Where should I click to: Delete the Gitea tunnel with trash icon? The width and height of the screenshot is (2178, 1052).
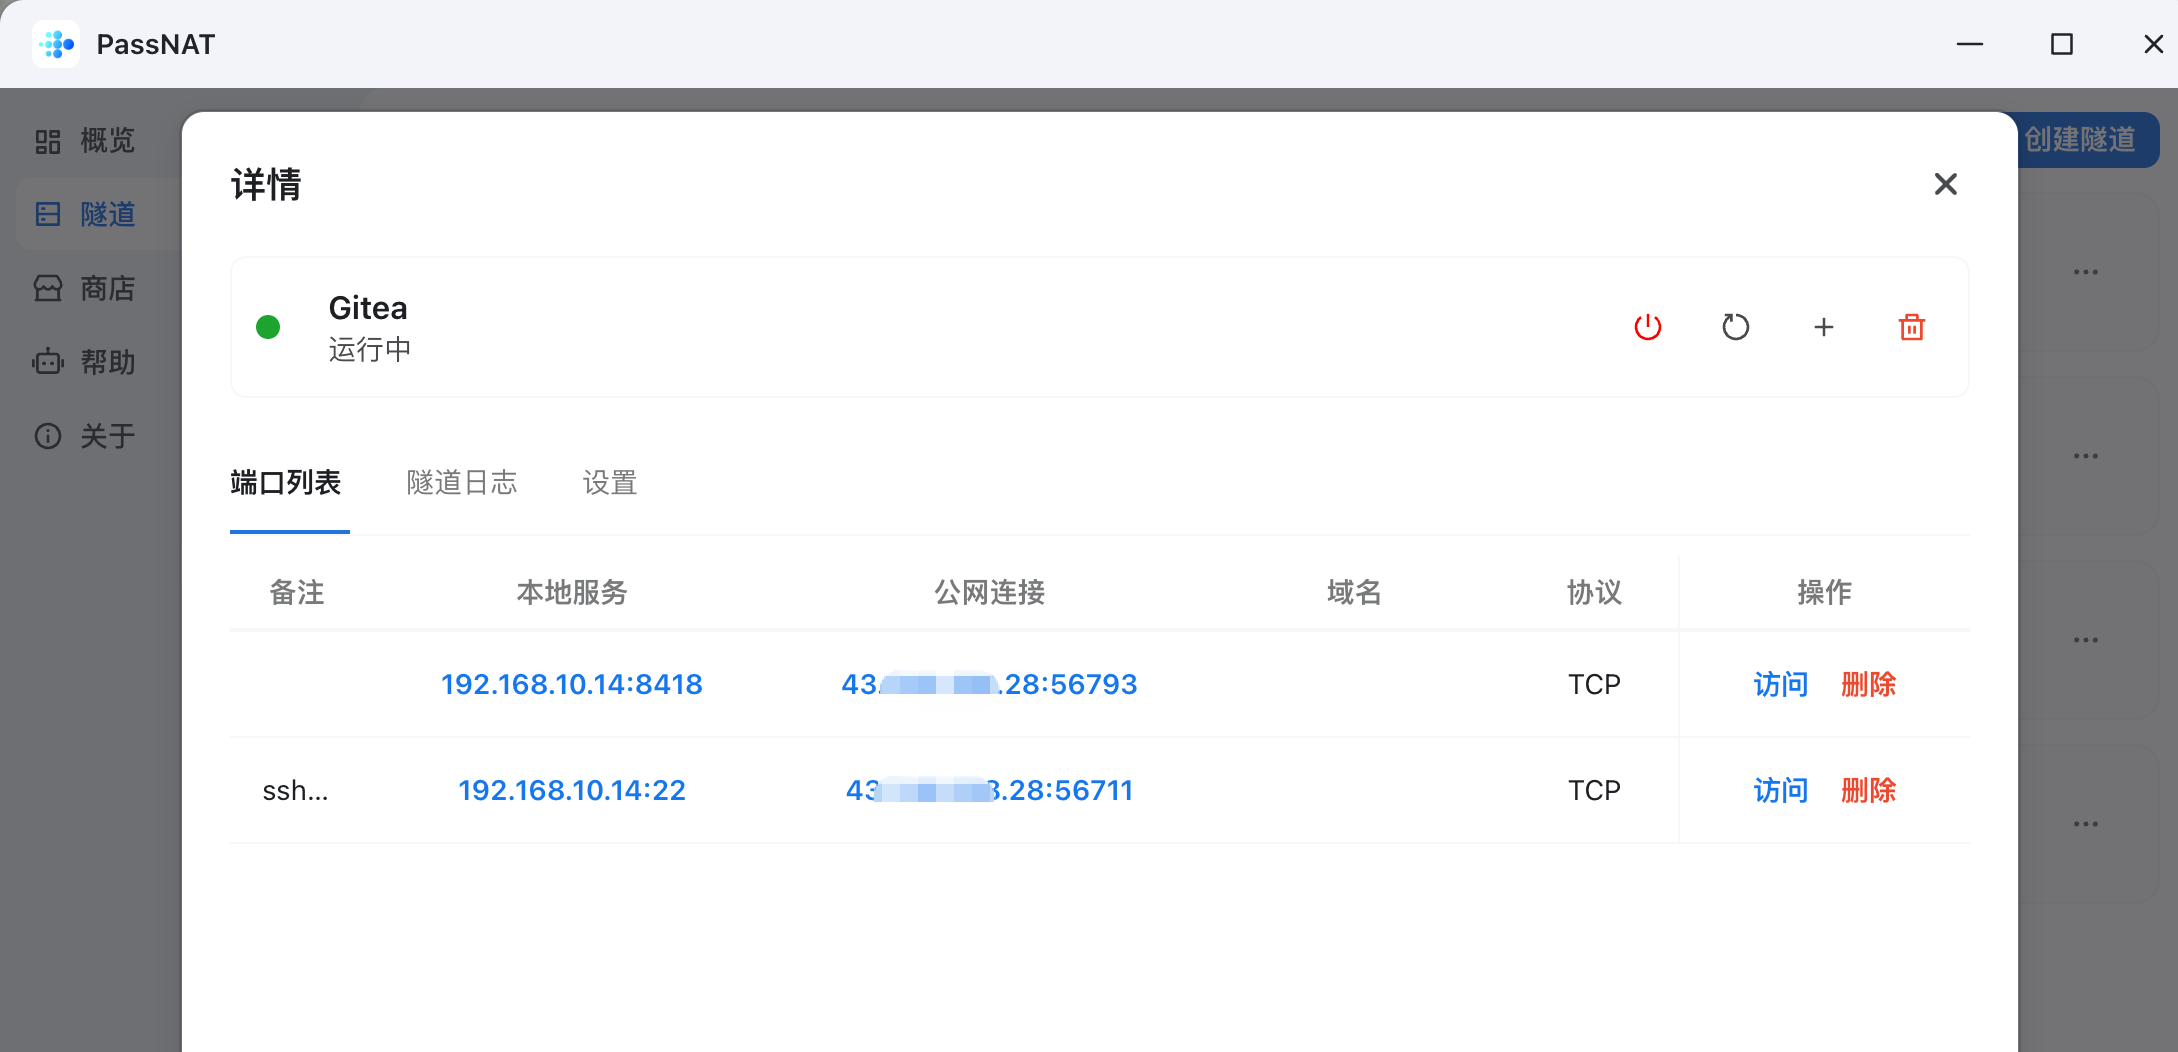[x=1911, y=327]
